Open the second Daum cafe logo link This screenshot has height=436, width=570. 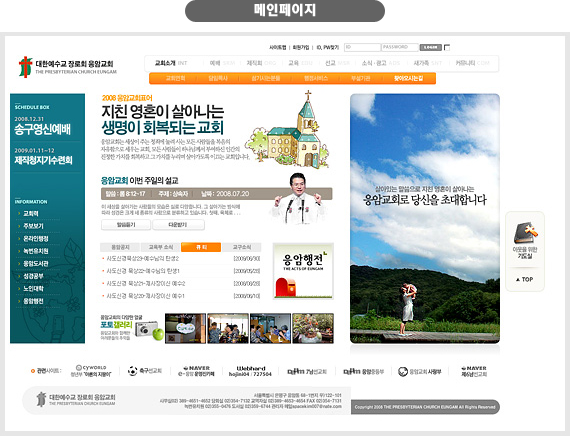tap(364, 371)
